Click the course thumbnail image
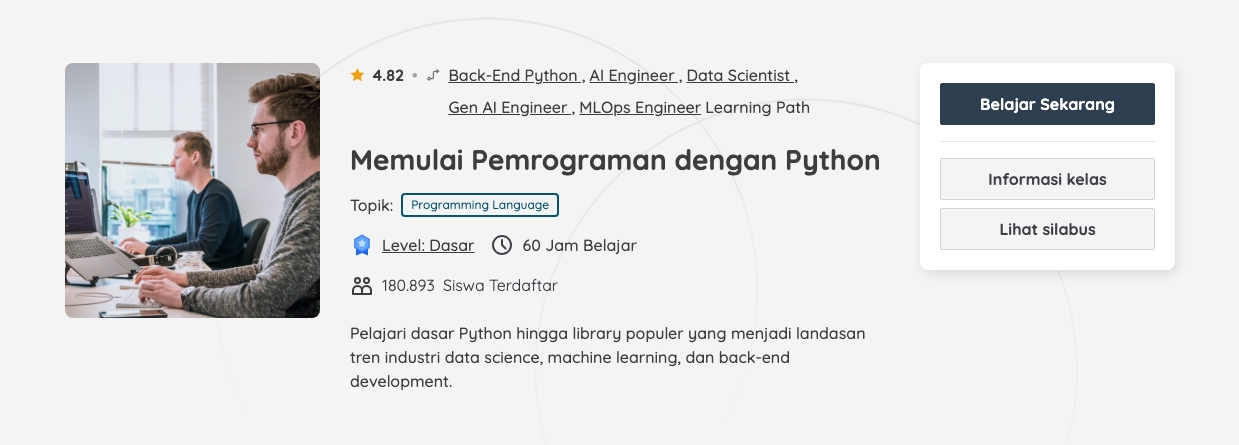 [192, 190]
